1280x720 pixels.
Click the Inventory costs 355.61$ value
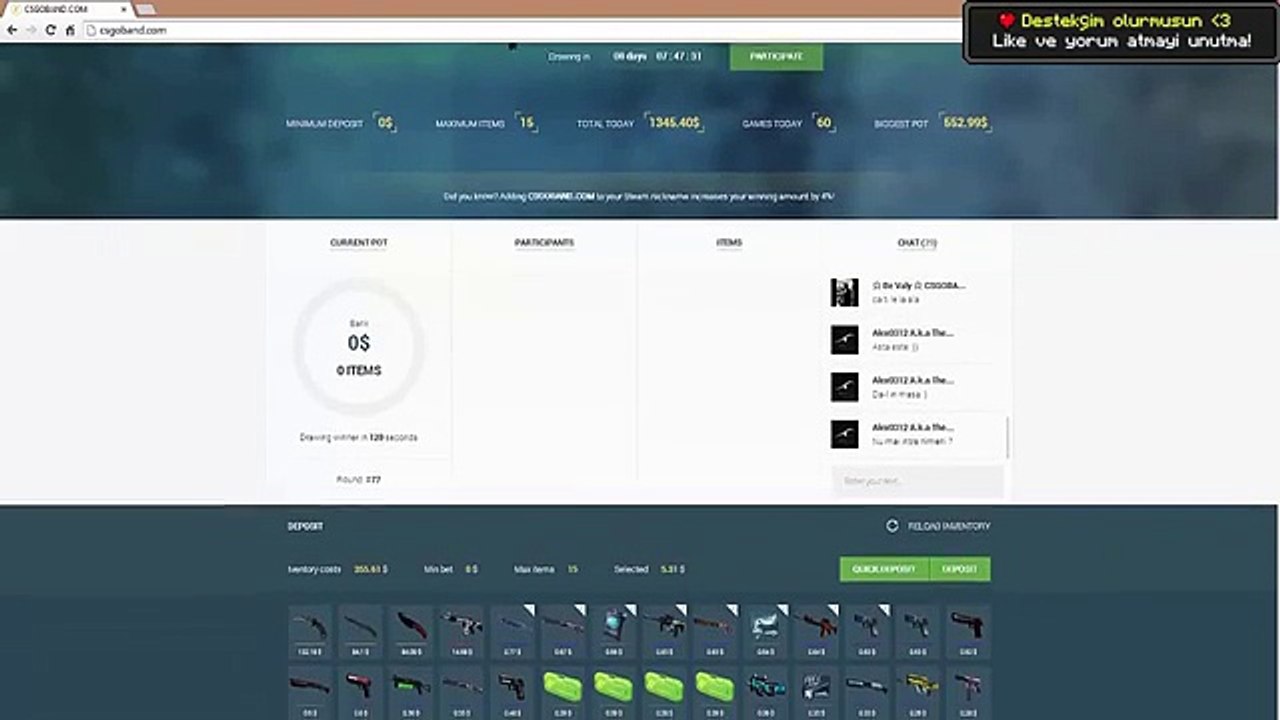click(370, 569)
